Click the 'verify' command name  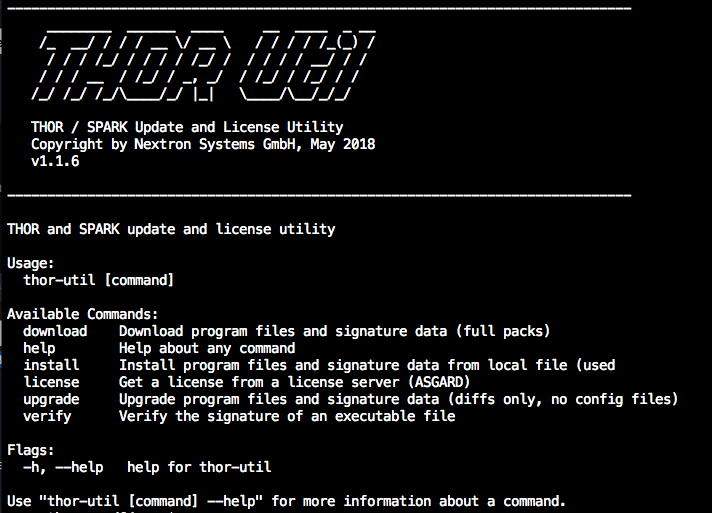[x=47, y=416]
